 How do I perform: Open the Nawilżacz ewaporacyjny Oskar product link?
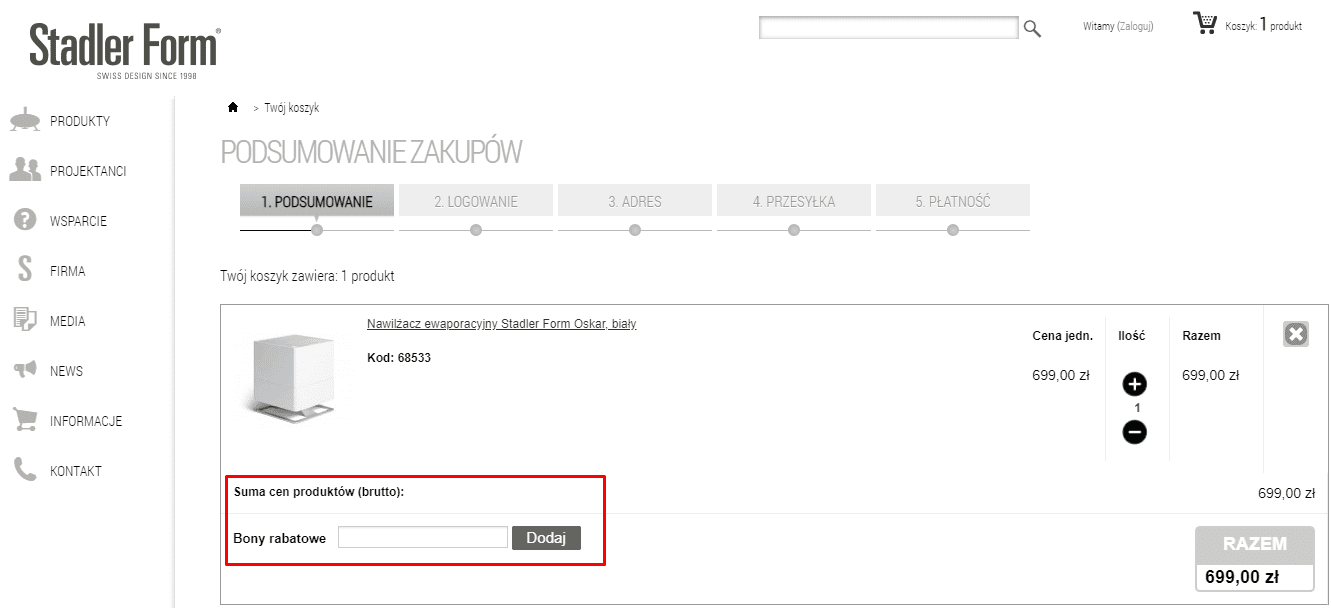pos(501,324)
